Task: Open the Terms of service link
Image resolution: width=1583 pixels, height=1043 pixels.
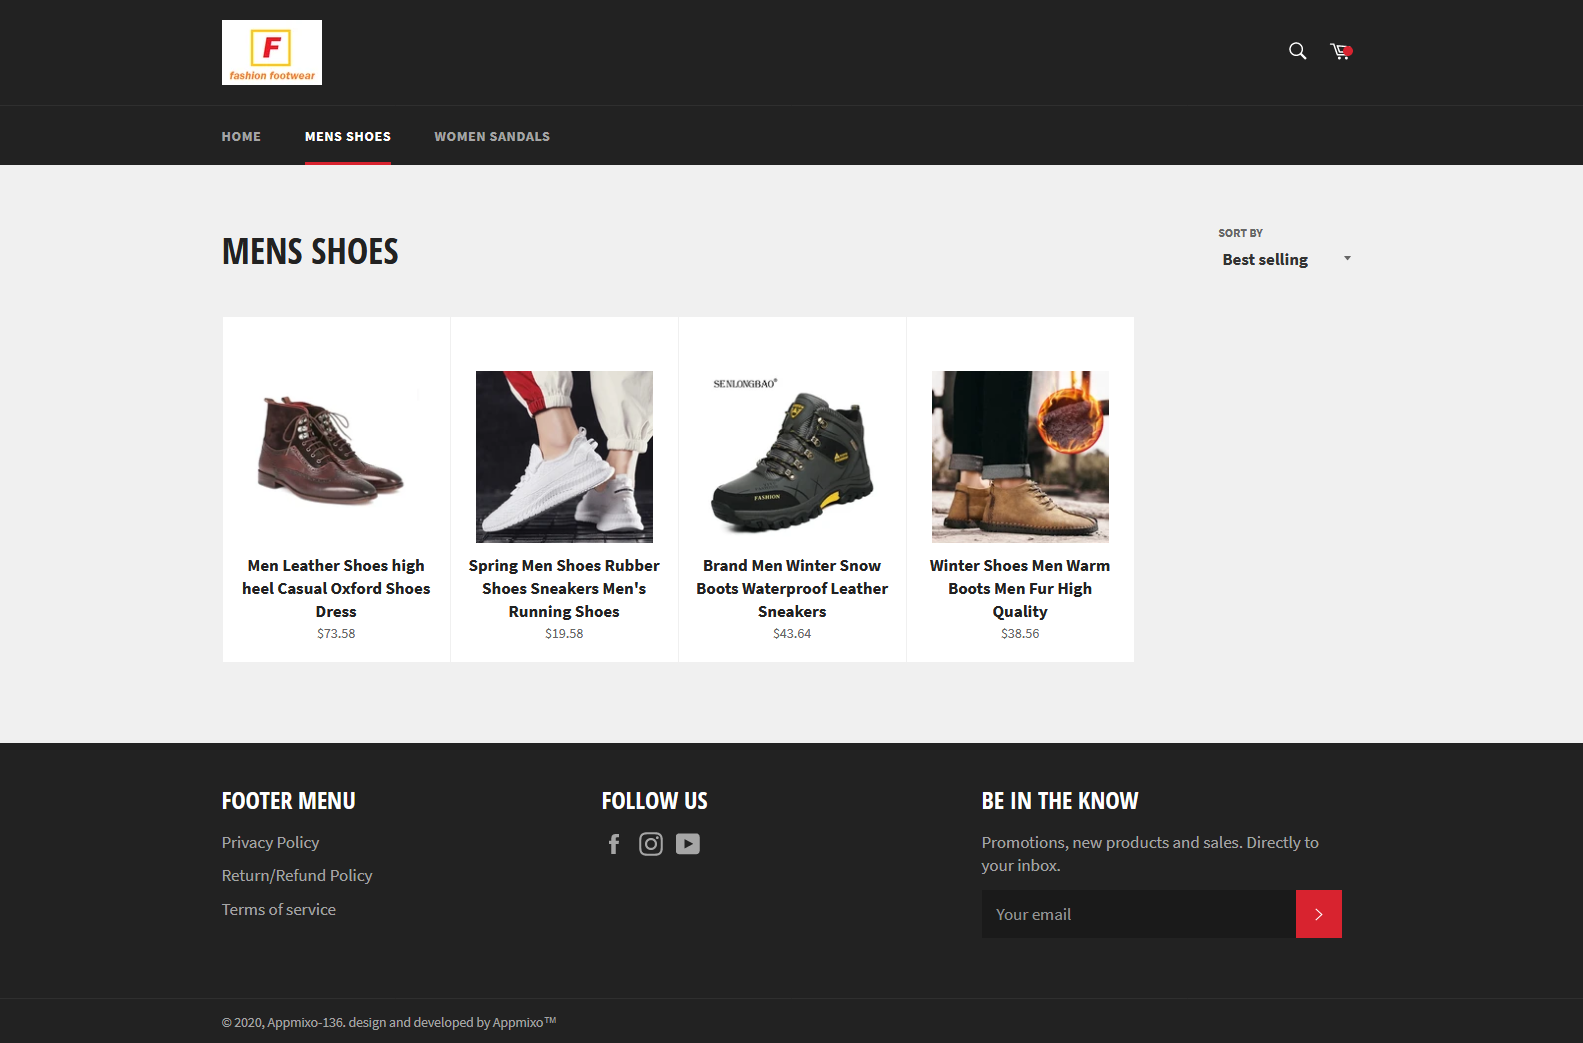Action: (279, 909)
